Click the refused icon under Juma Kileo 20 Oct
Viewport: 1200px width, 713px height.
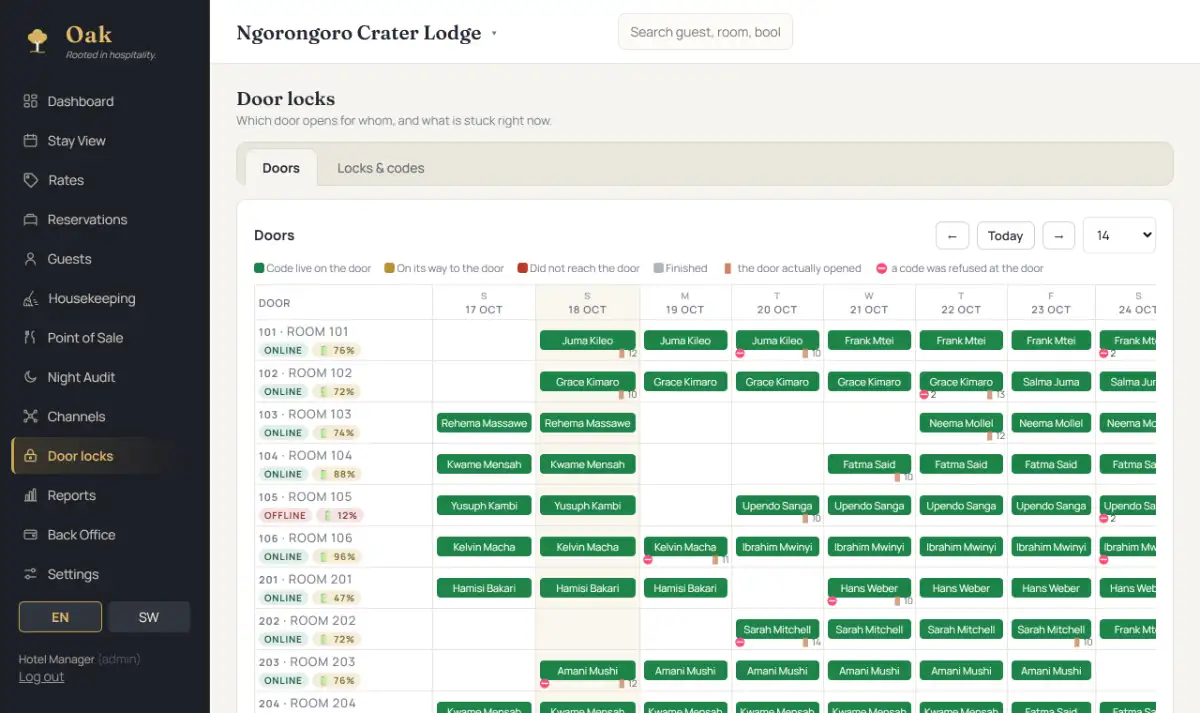(x=741, y=353)
